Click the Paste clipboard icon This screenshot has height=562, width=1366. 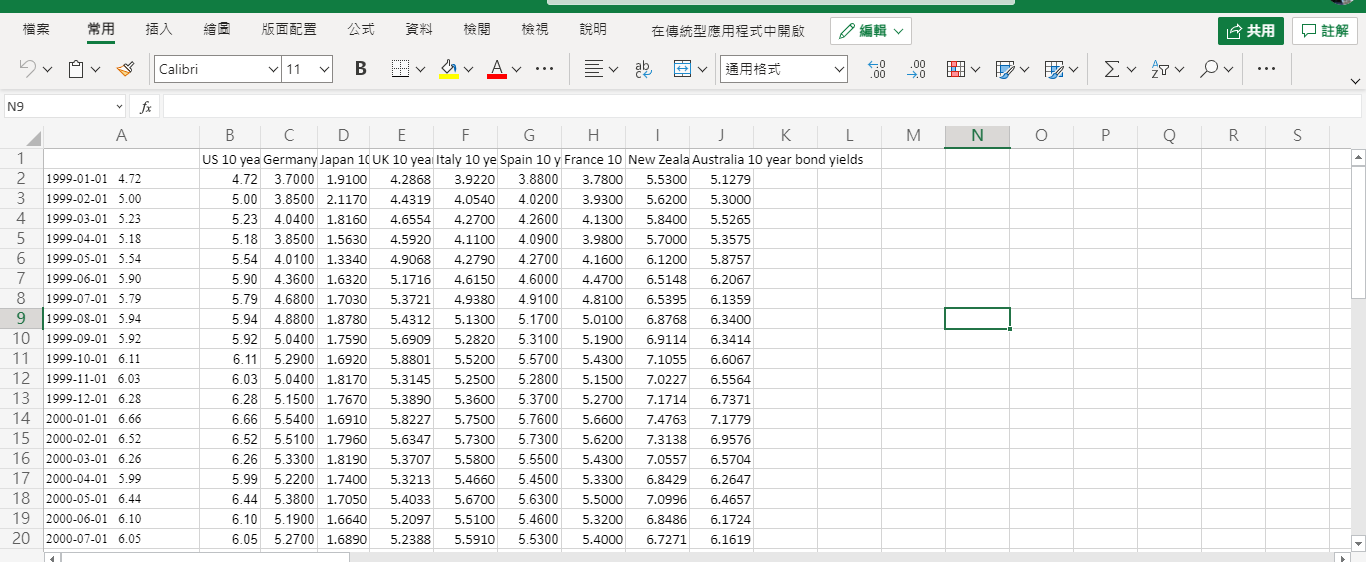pyautogui.click(x=76, y=69)
